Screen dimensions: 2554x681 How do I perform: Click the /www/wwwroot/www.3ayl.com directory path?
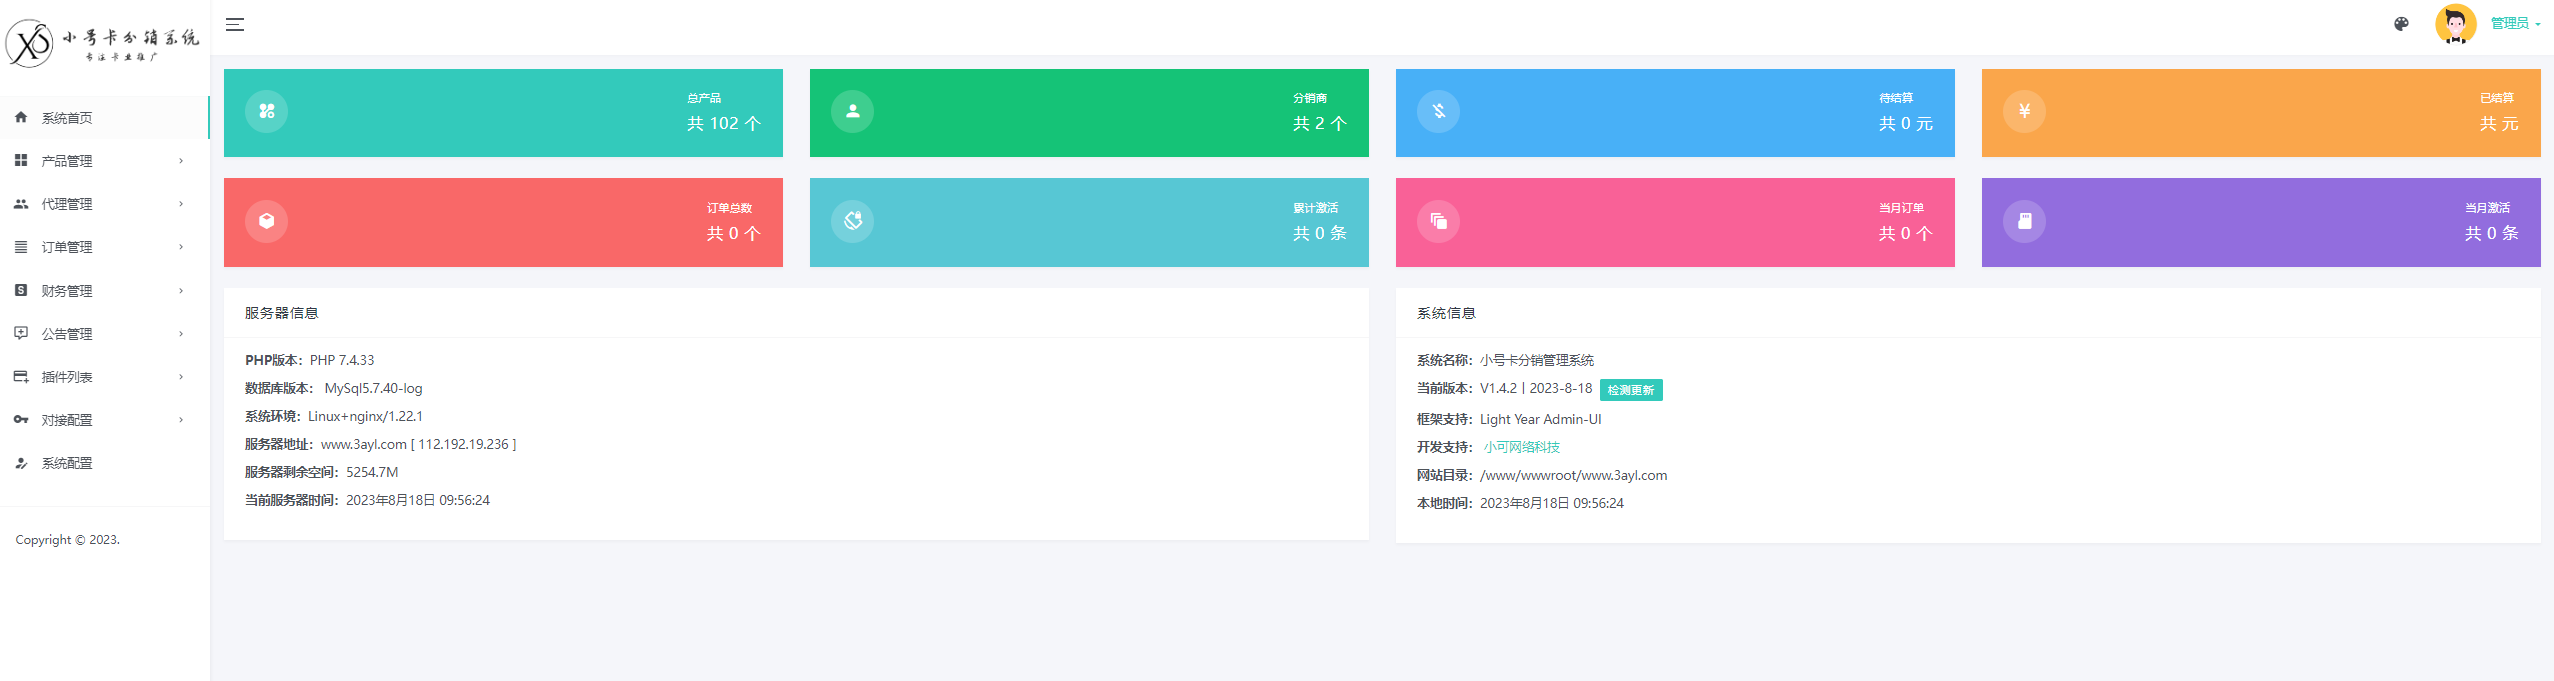tap(1574, 475)
